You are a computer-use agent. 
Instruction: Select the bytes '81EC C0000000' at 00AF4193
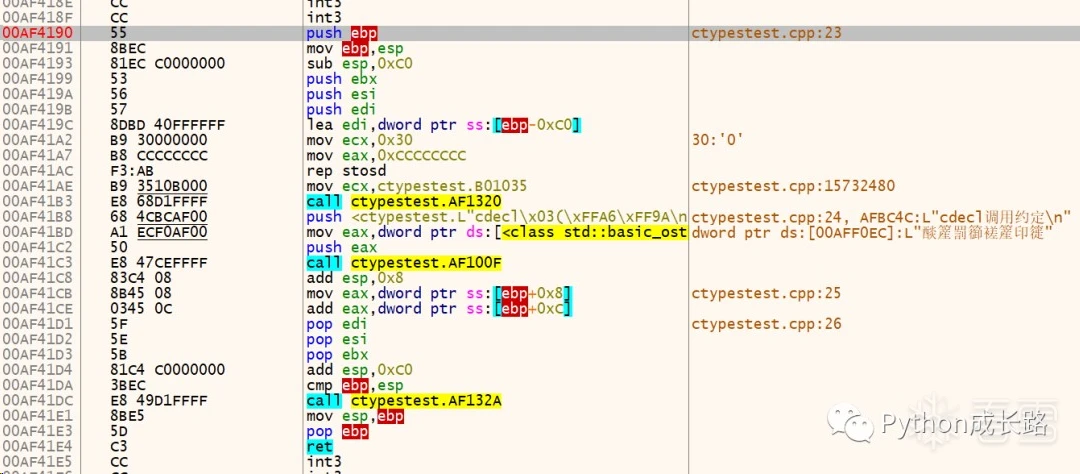point(167,63)
